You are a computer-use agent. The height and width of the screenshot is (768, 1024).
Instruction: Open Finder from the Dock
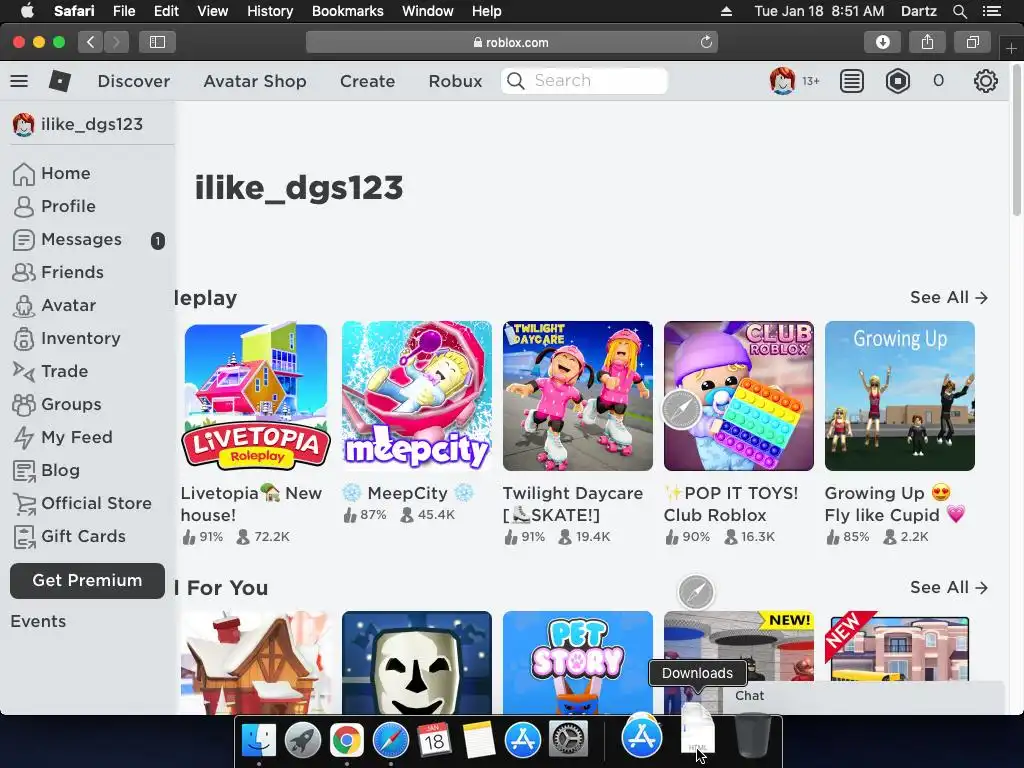tap(259, 740)
